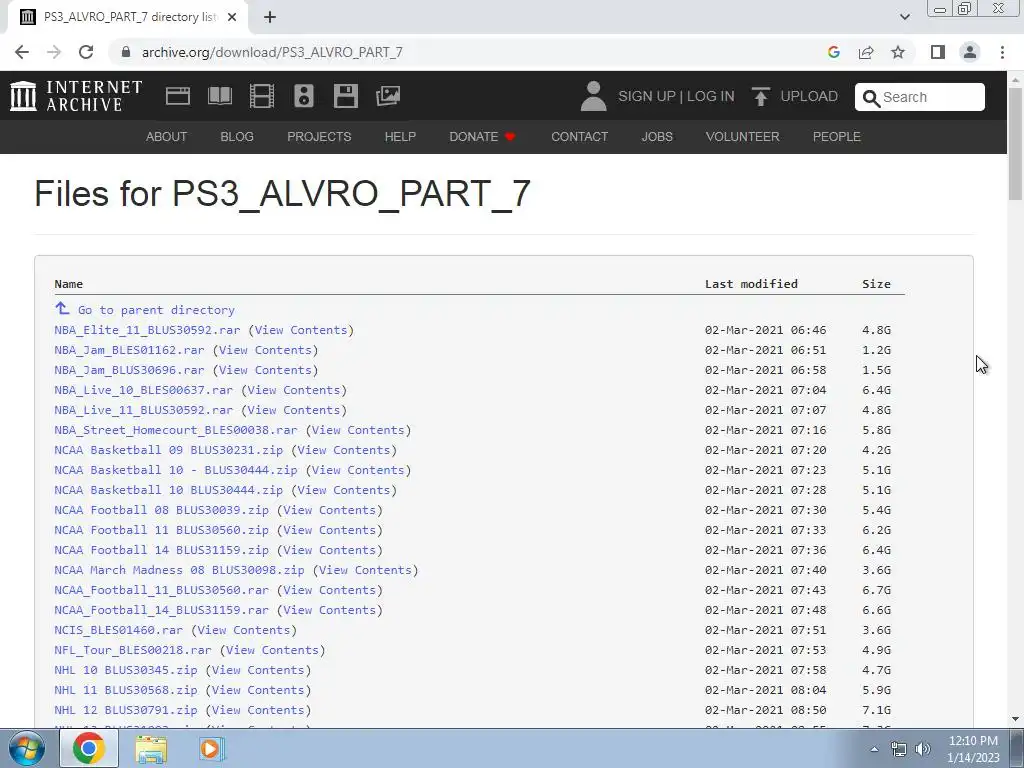The image size is (1024, 768).
Task: Click the page vertical scrollbar thumb
Action: (x=1015, y=144)
